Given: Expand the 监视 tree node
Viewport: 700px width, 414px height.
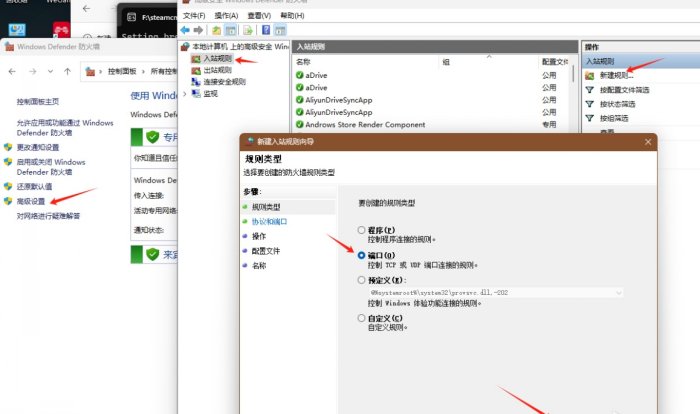Looking at the screenshot, I should 185,94.
